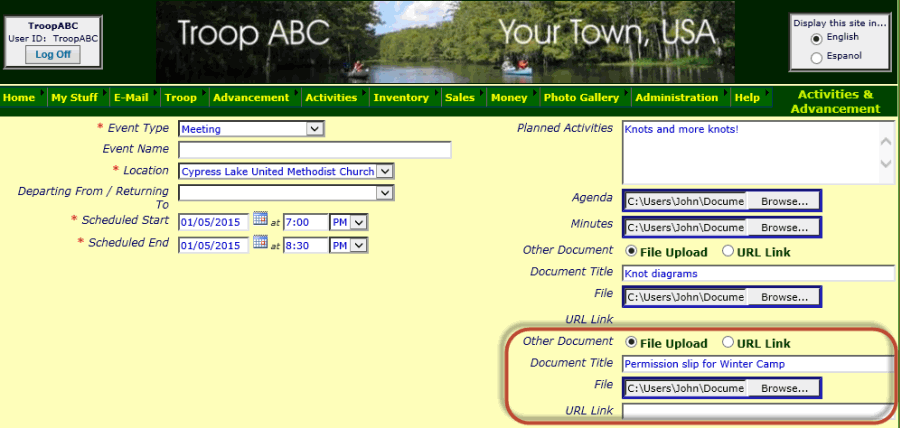The height and width of the screenshot is (428, 900).
Task: Open the Advancement menu
Action: coord(251,98)
